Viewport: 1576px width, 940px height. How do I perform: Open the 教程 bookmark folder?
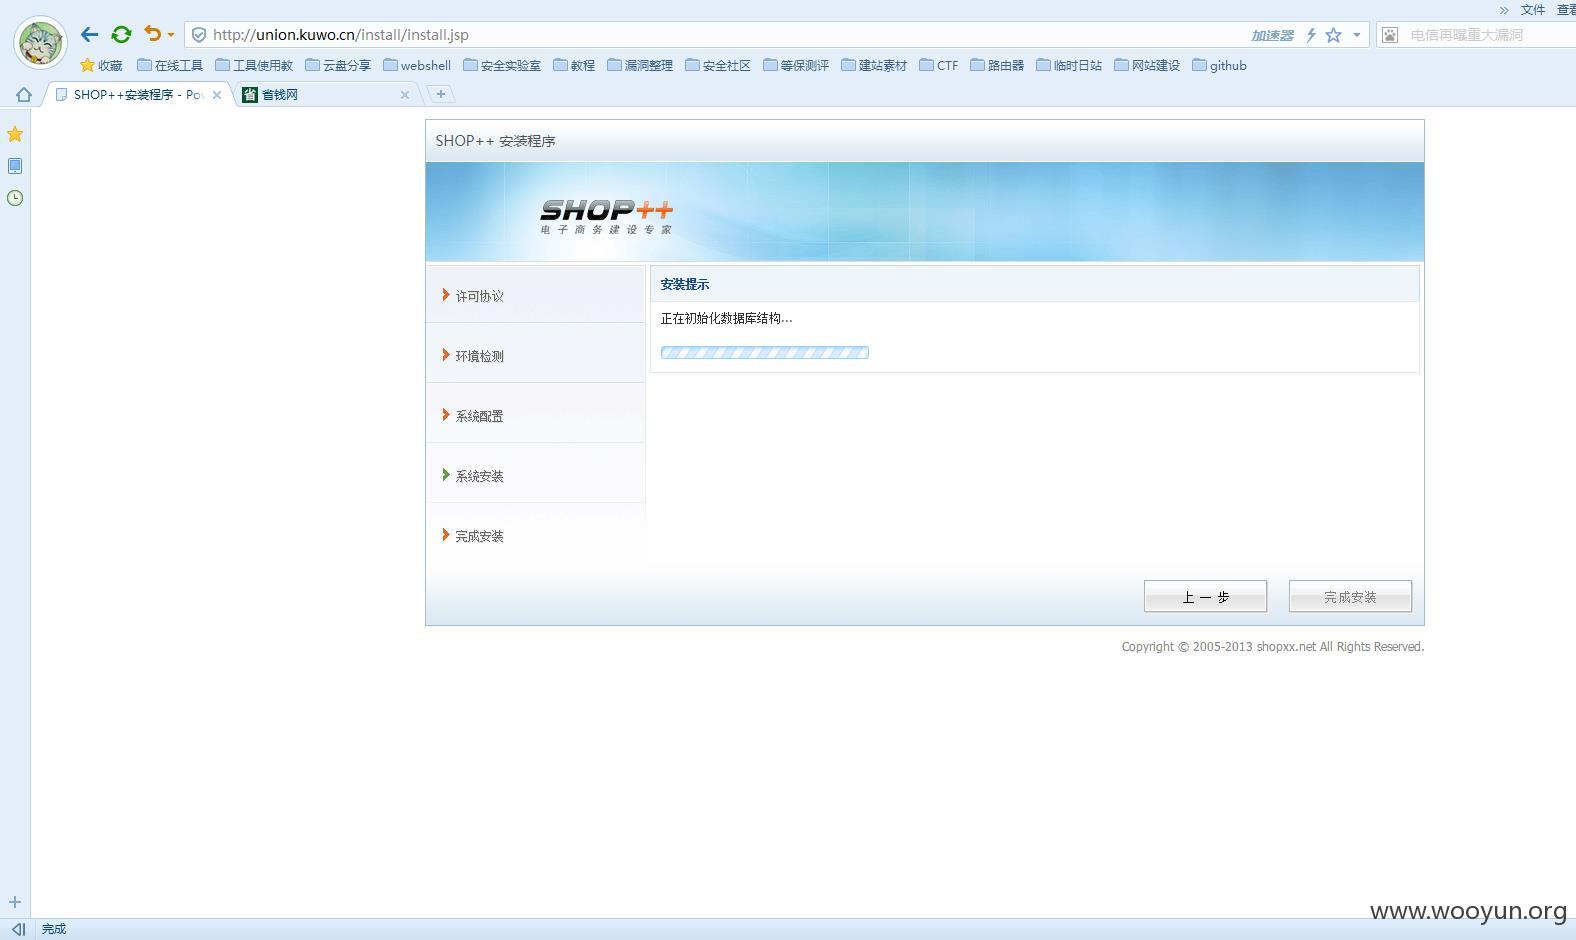click(574, 65)
